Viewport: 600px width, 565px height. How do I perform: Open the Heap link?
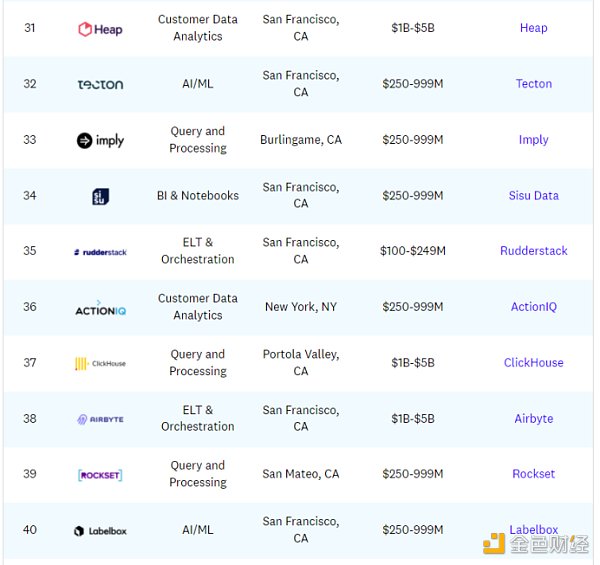tap(533, 28)
